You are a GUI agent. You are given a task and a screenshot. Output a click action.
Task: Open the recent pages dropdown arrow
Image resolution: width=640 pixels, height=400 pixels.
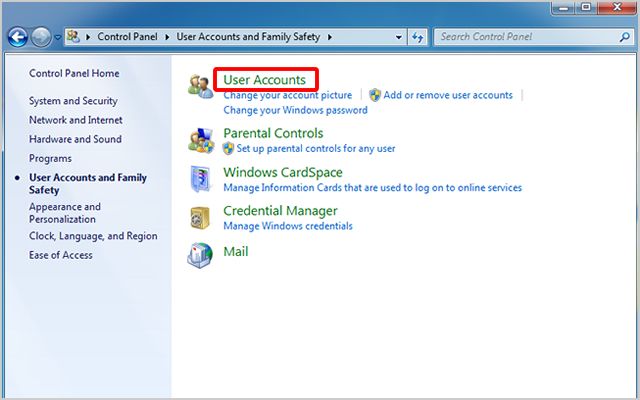point(58,37)
